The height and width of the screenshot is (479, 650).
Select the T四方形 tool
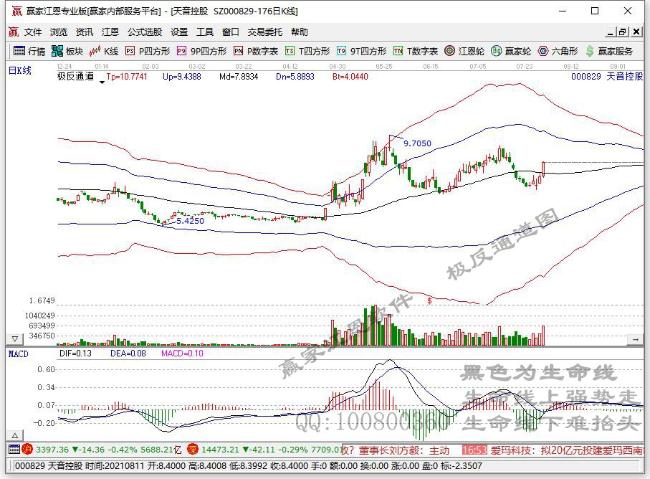[307, 51]
